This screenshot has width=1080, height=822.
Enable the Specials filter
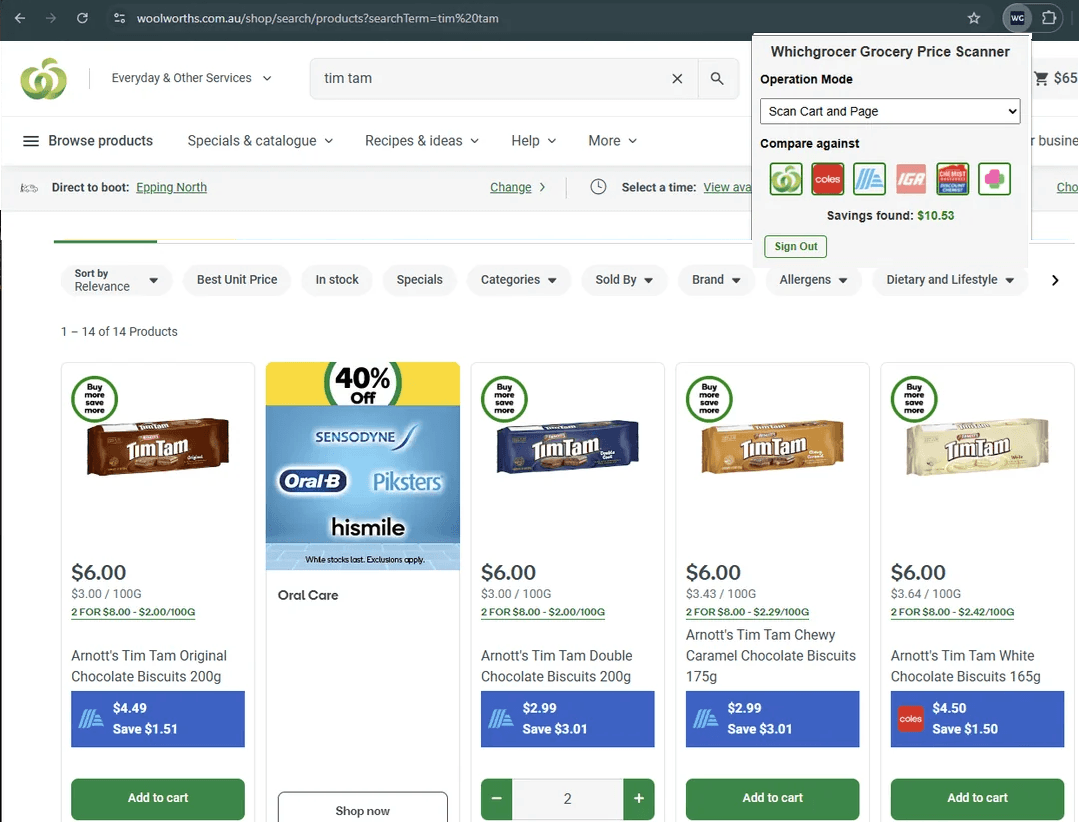419,280
